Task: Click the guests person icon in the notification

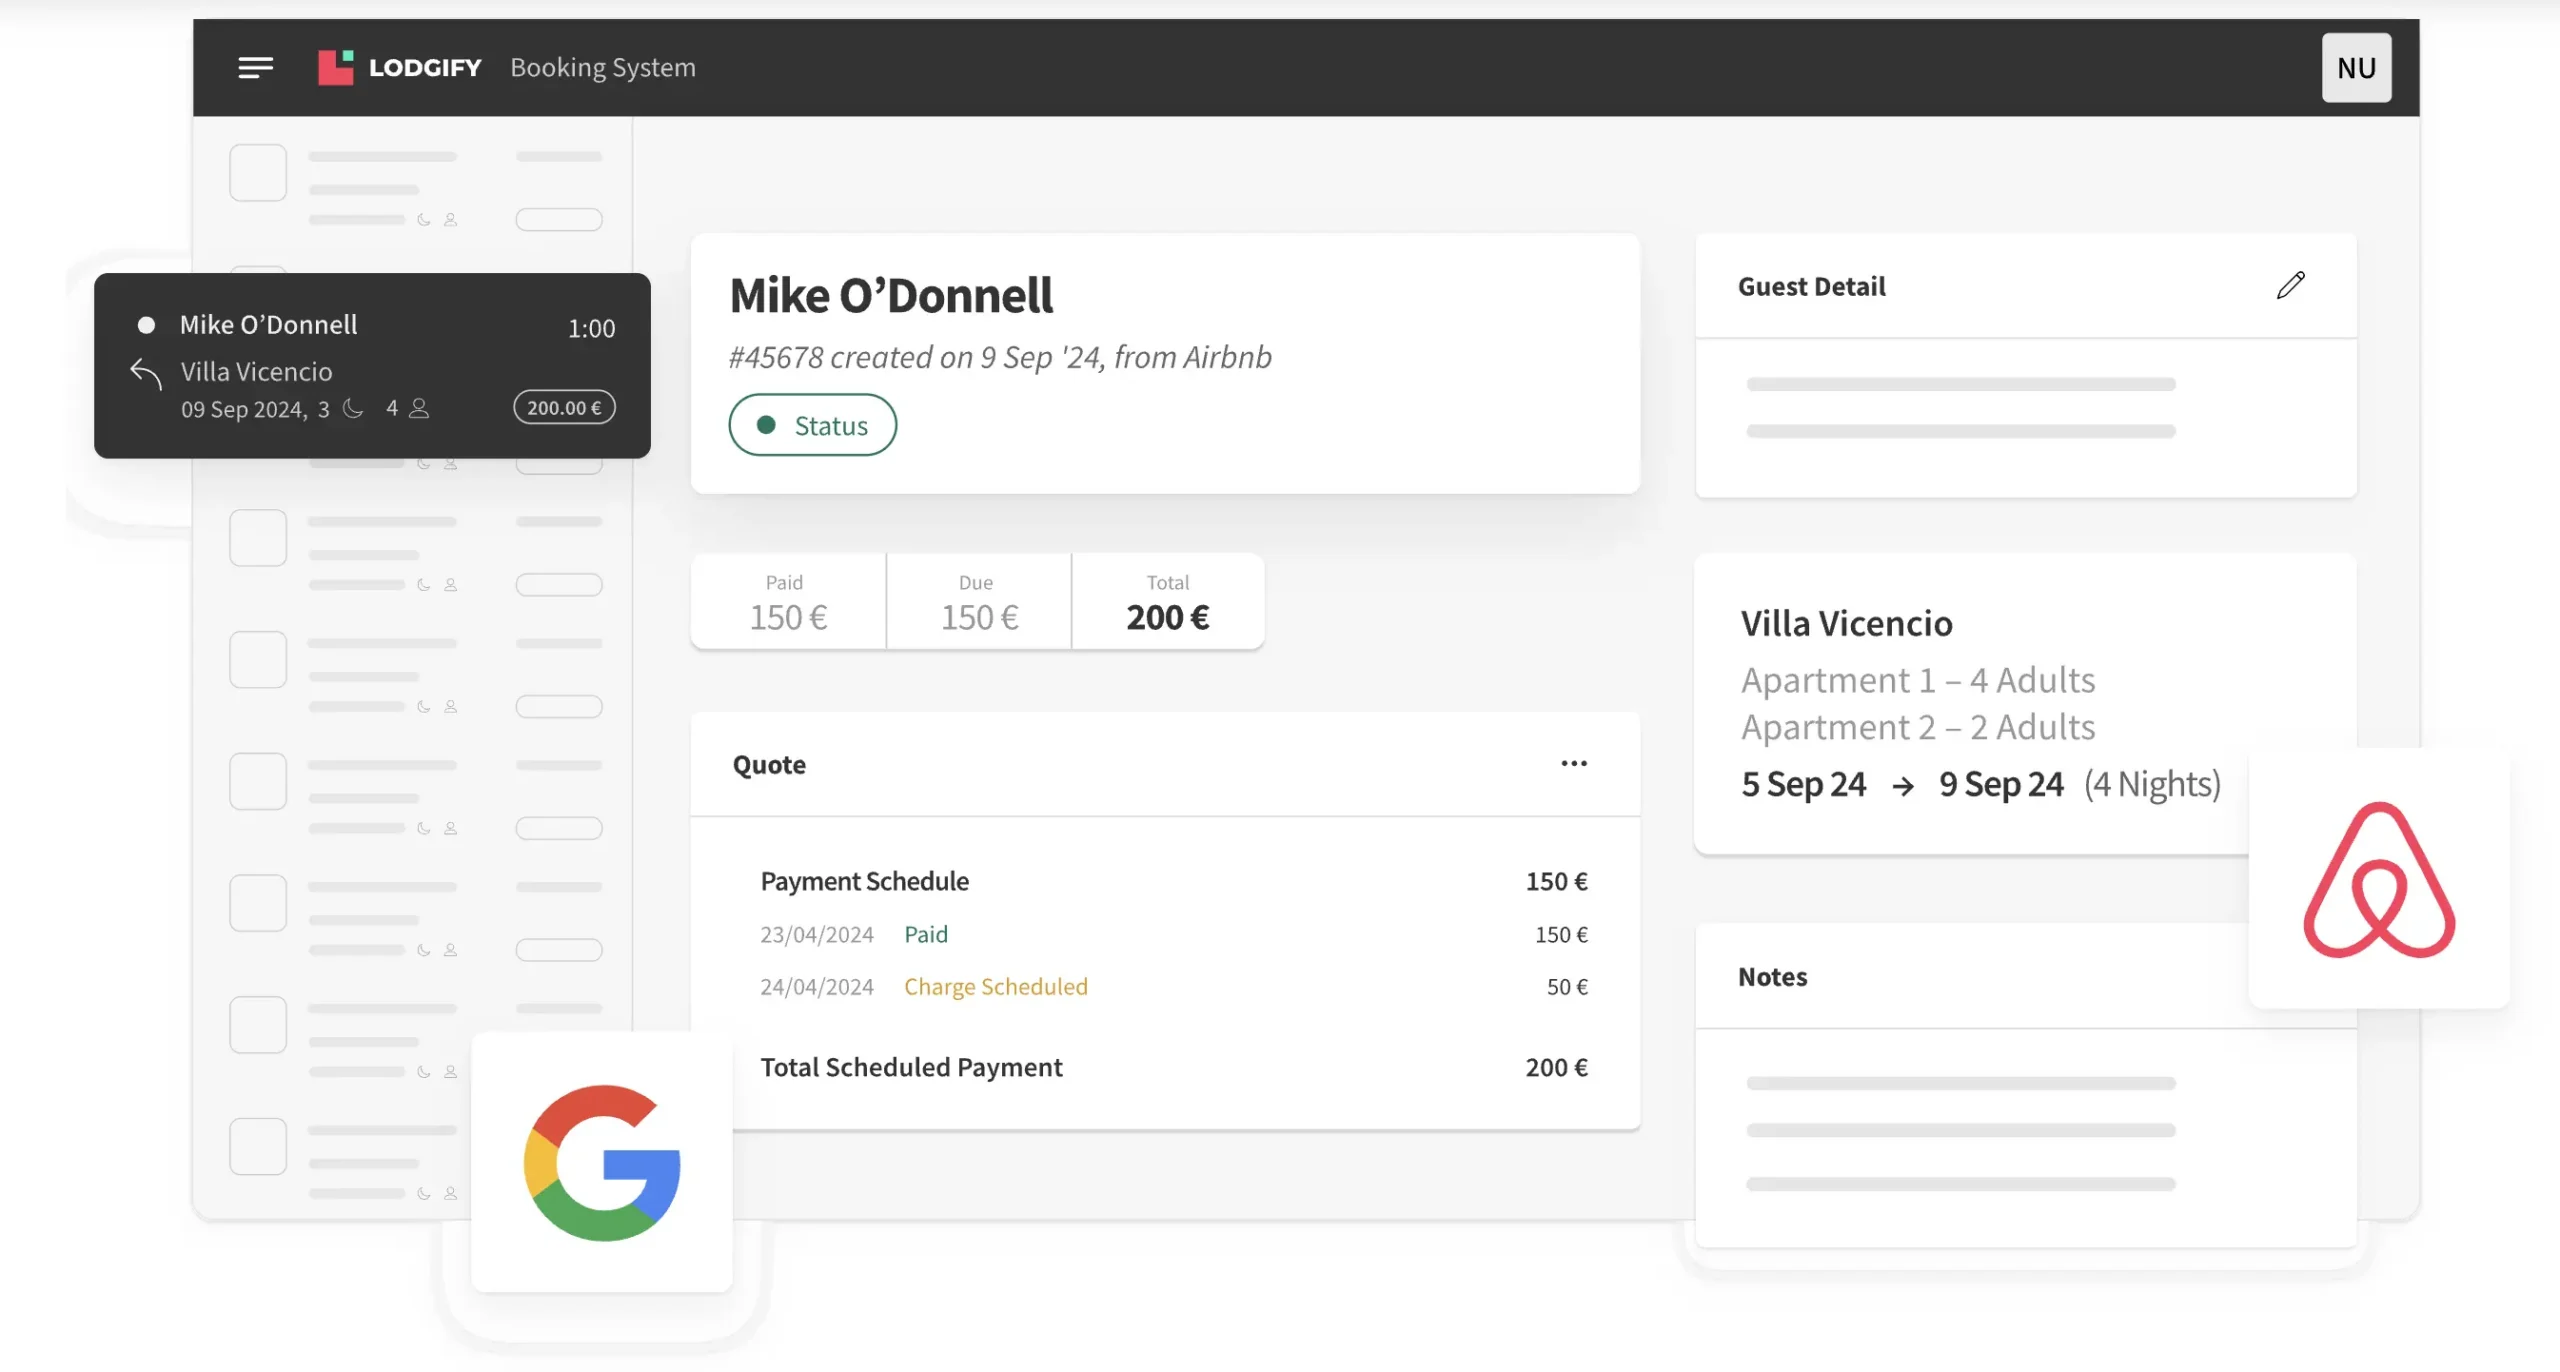Action: tap(418, 407)
